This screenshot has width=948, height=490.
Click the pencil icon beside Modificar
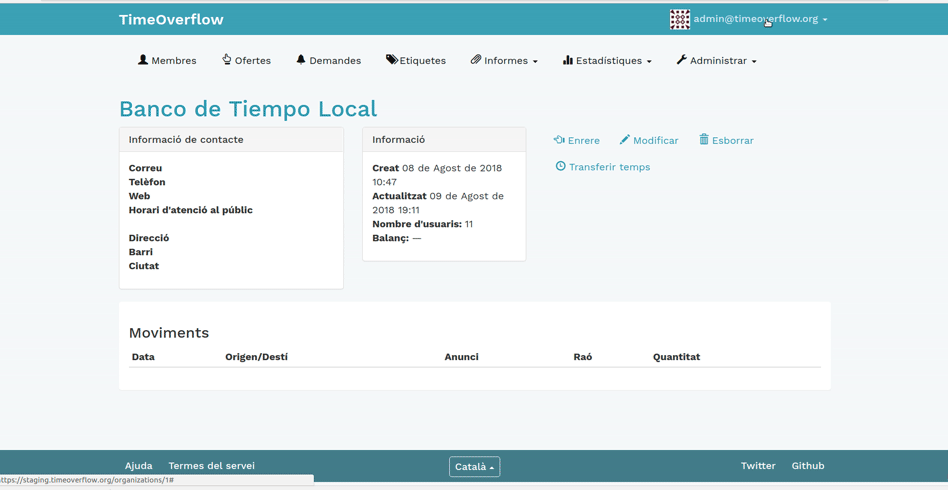point(625,140)
